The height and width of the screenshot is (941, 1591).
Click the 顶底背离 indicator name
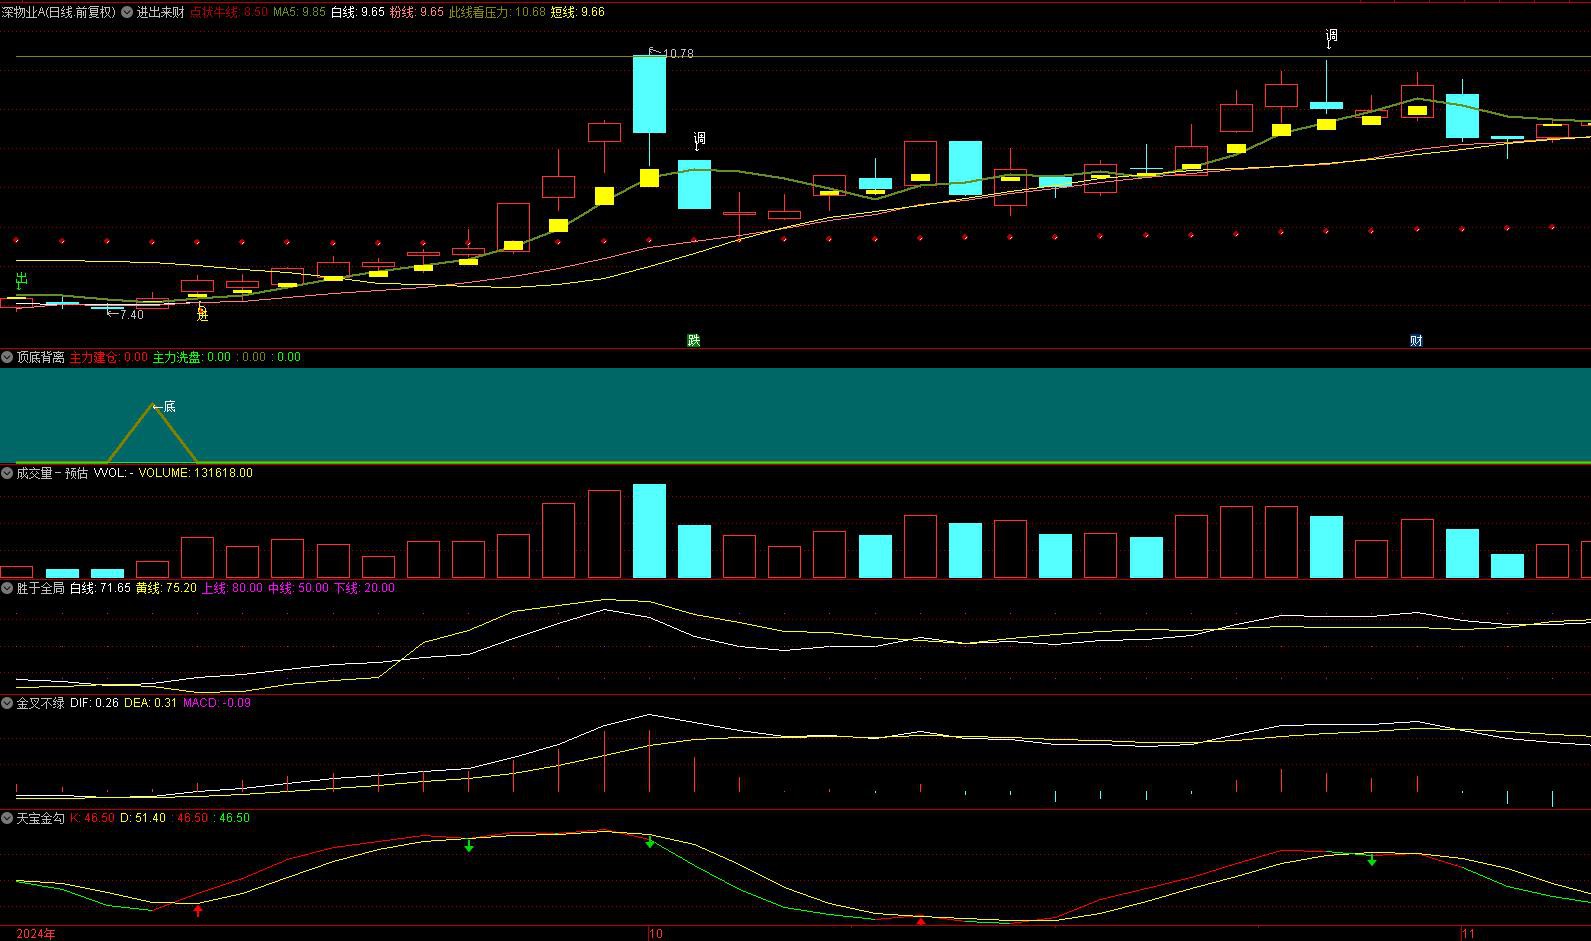40,357
